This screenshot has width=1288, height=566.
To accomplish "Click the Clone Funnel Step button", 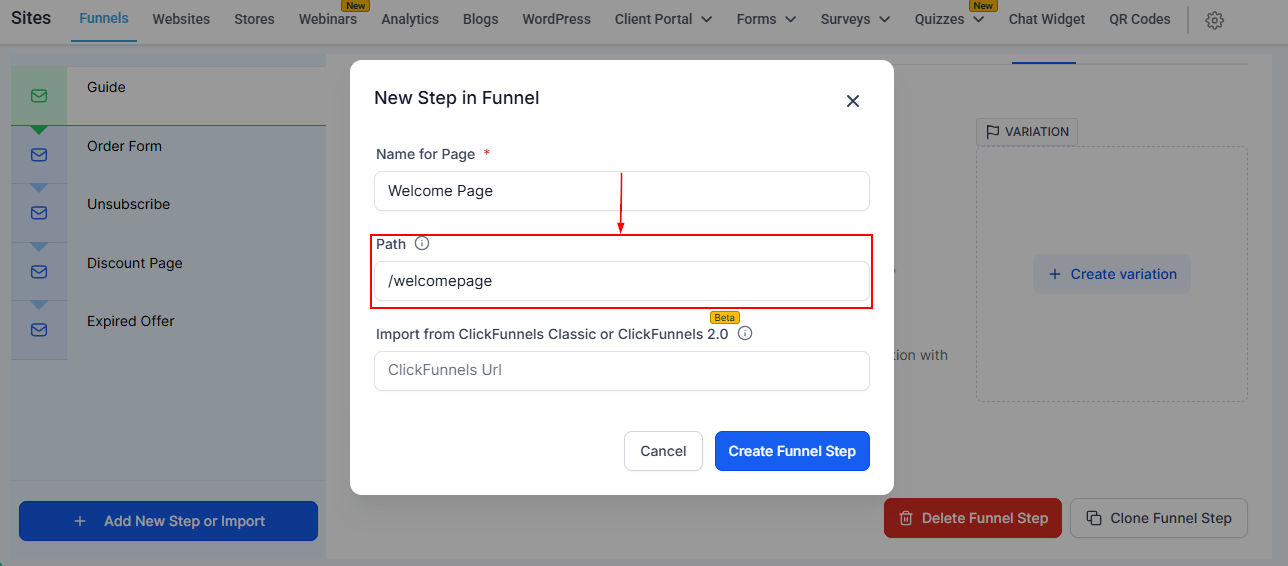I will (1159, 518).
